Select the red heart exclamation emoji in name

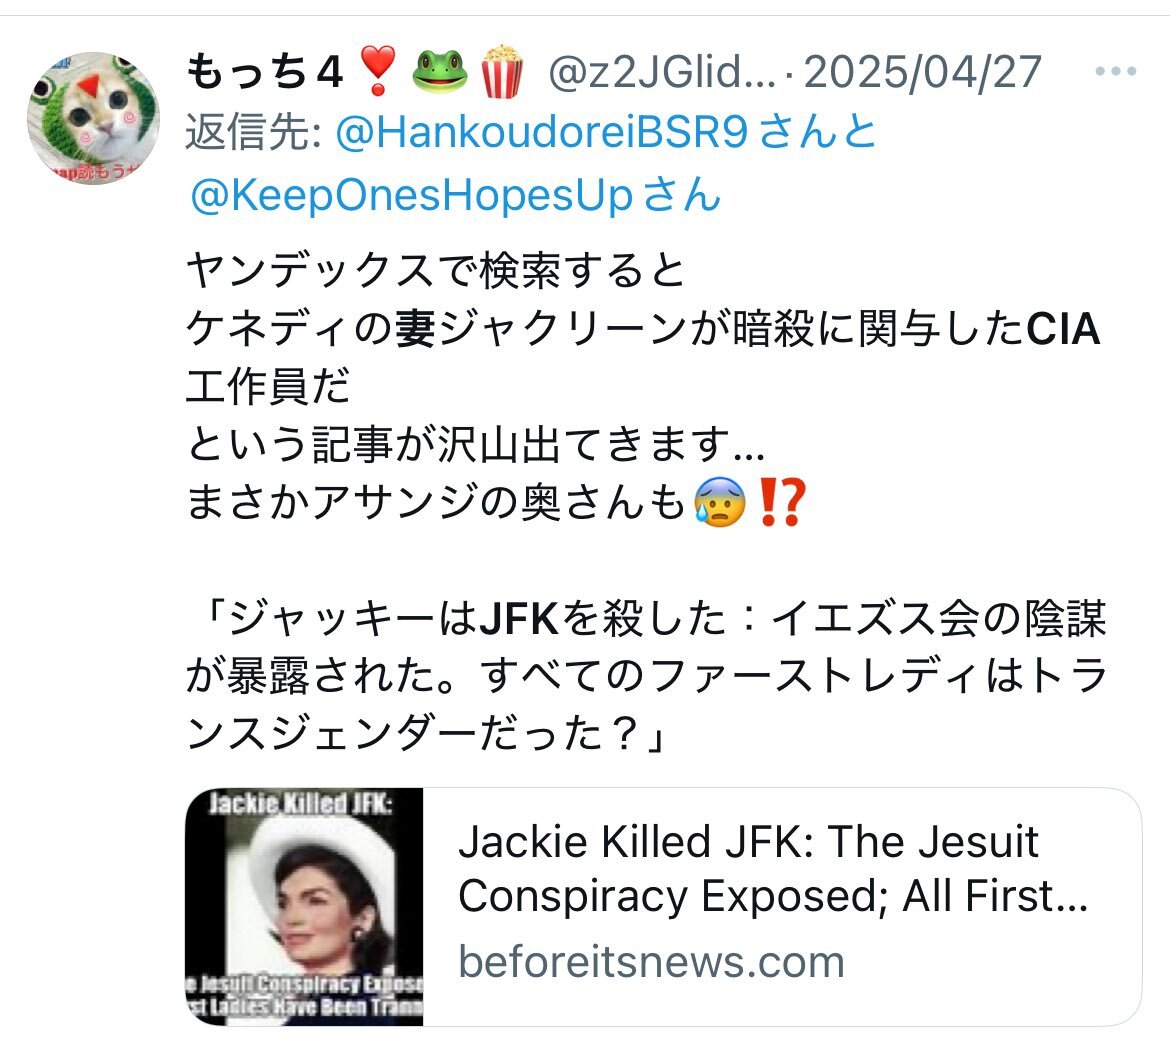pyautogui.click(x=378, y=71)
